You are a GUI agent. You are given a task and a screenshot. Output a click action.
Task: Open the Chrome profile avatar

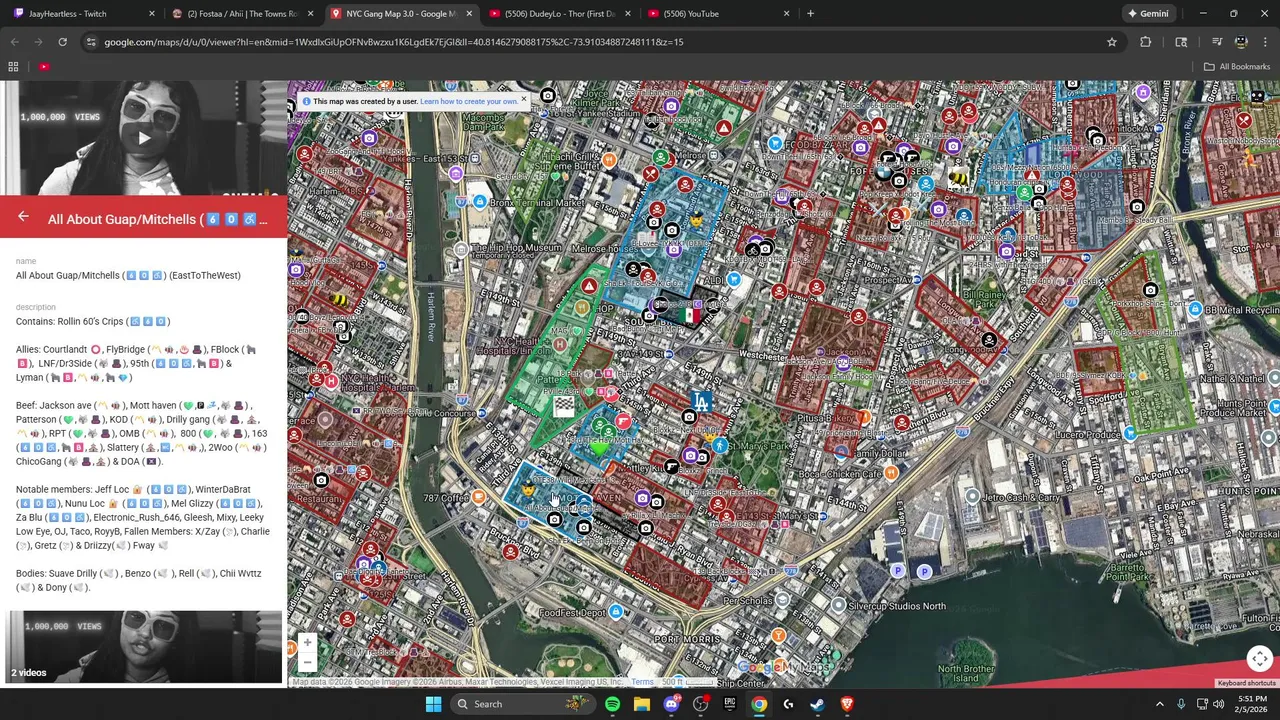(x=1241, y=42)
